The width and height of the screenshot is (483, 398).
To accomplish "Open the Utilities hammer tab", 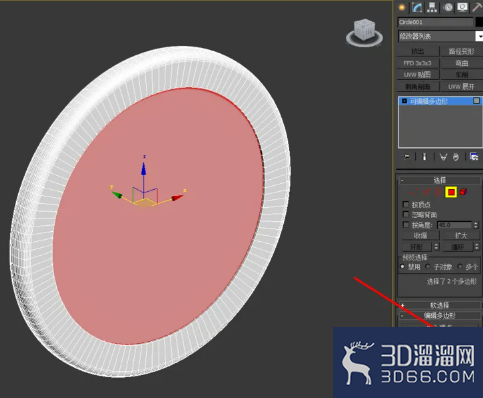I will coord(477,7).
